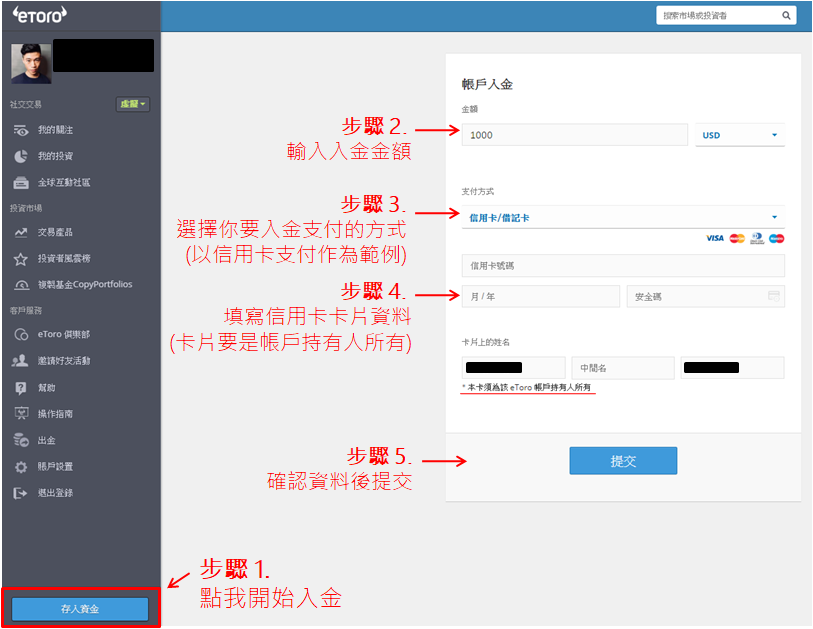Toggle the green virtual/real account dropdown
This screenshot has width=813, height=629.
133,104
